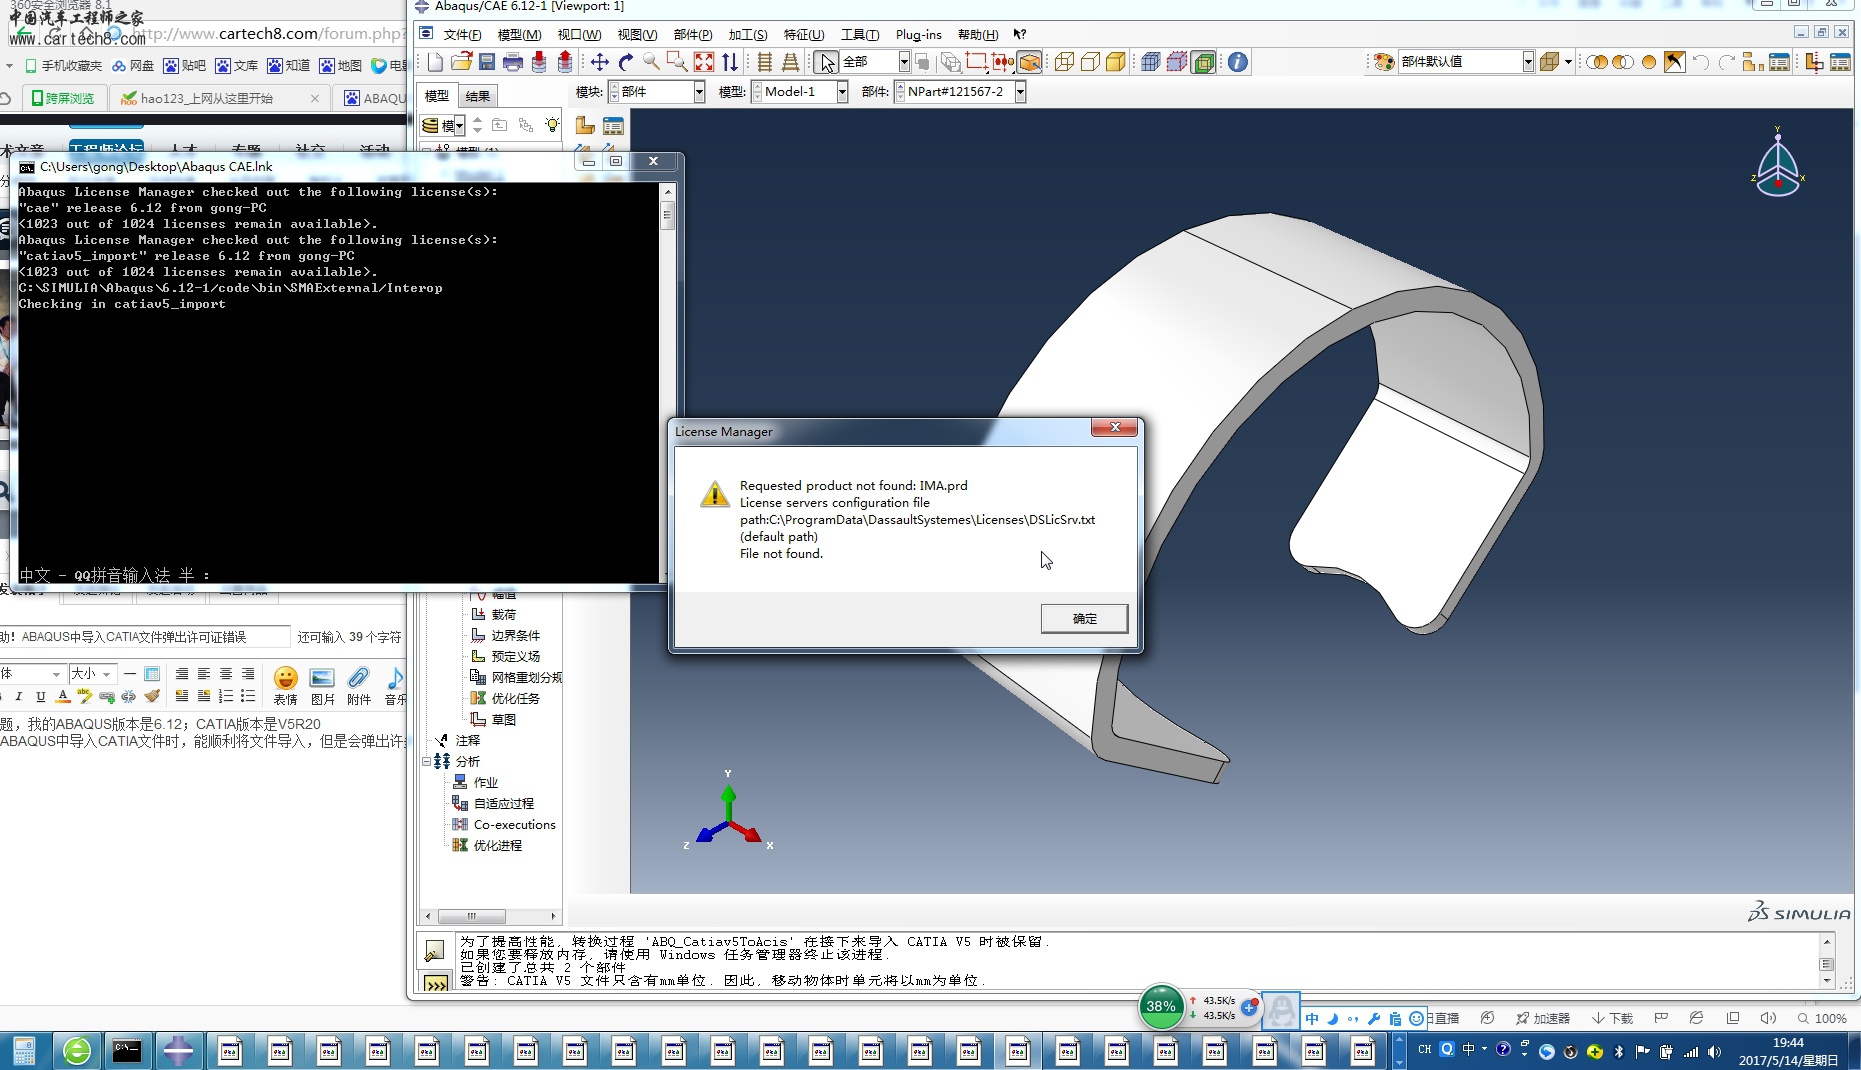Screen dimensions: 1861x1070
Task: Save the Abaqus model database
Action: click(x=487, y=62)
